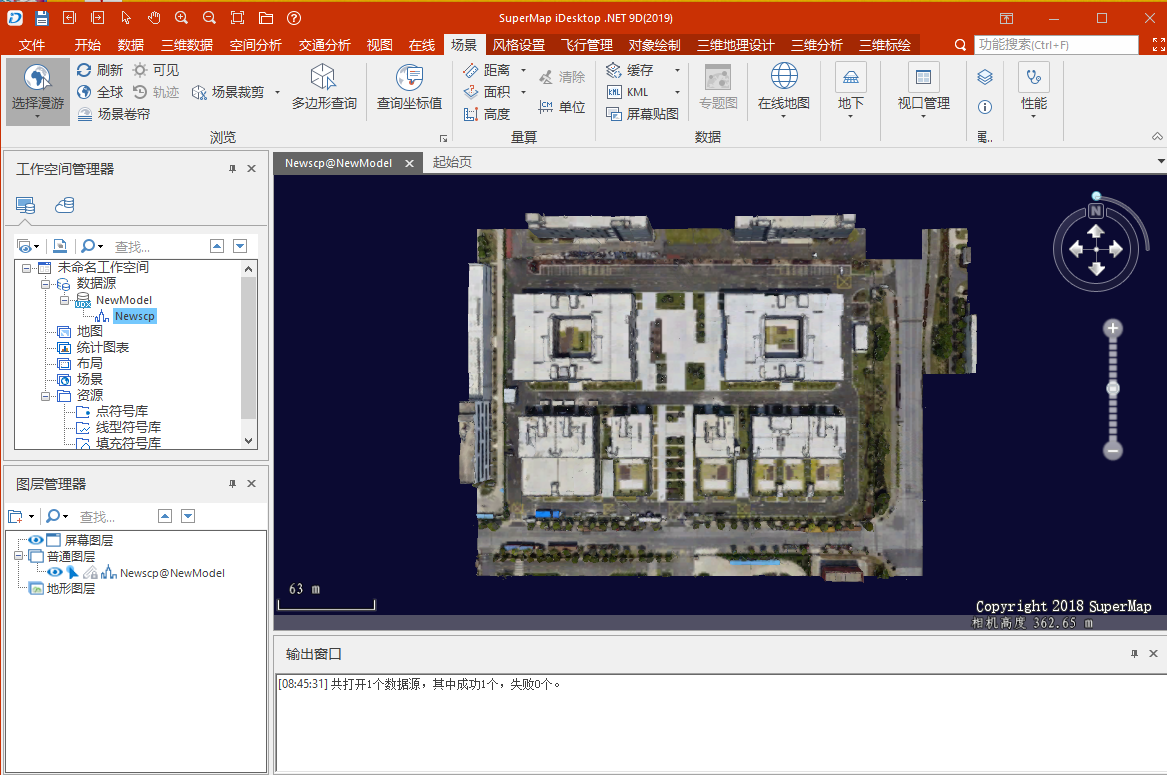The image size is (1167, 775).
Task: Switch to the 起始页 document tab
Action: (x=452, y=162)
